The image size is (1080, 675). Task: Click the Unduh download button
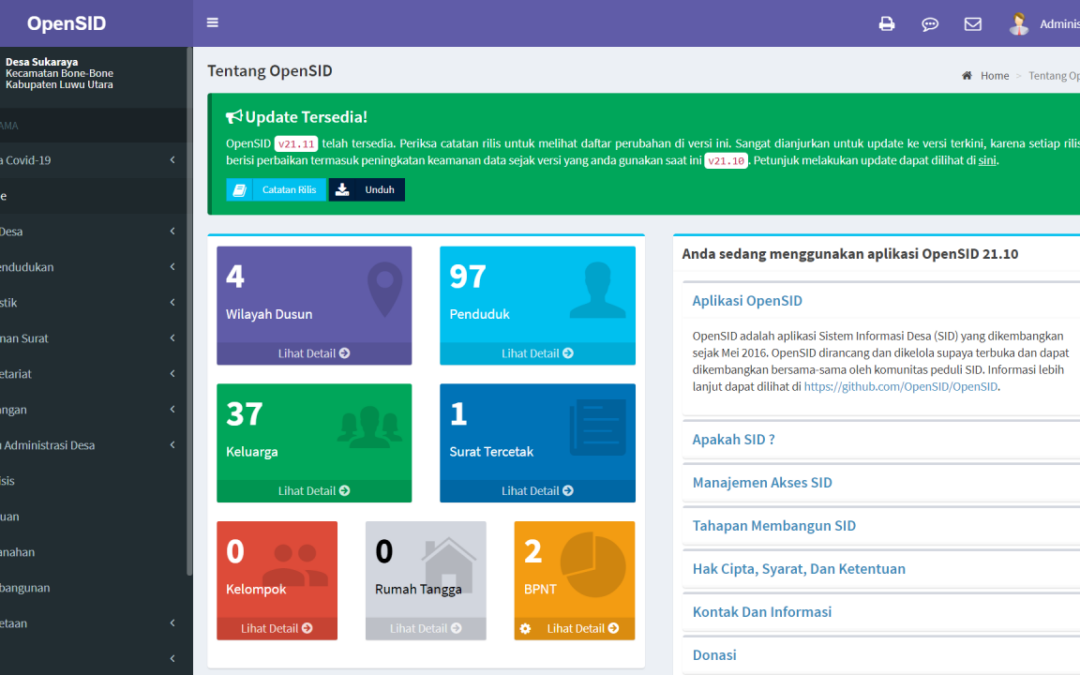(367, 189)
